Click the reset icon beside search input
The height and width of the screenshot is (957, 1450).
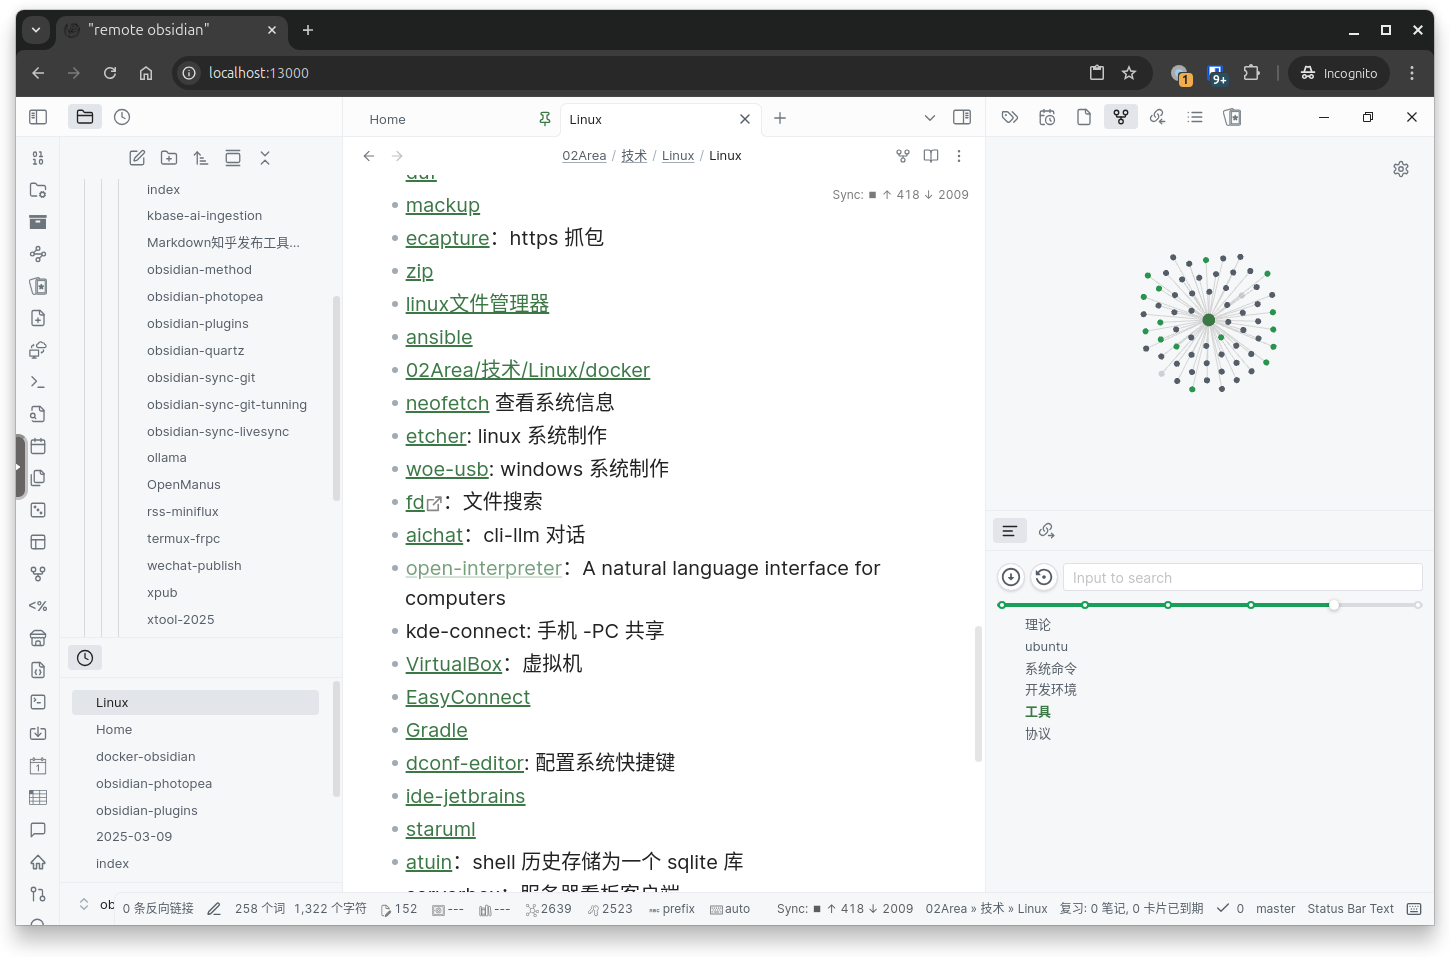(1044, 577)
